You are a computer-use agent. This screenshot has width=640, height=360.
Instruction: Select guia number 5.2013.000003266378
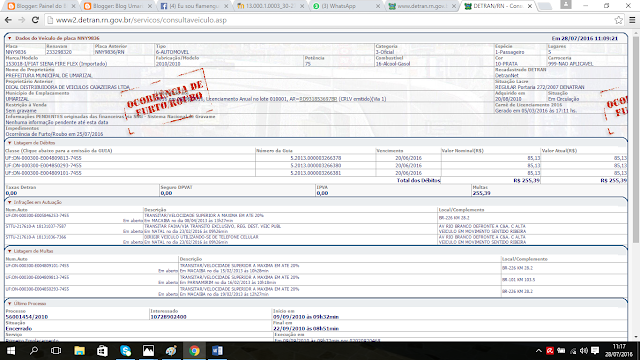(x=316, y=158)
